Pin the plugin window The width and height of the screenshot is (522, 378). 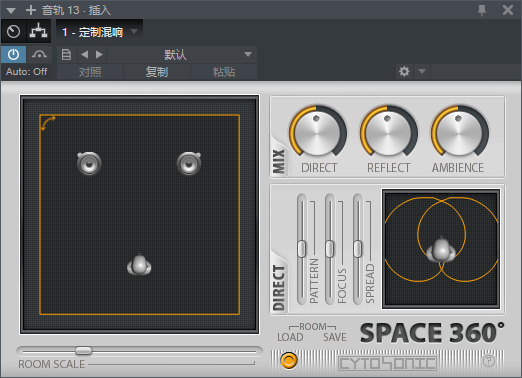[x=482, y=10]
